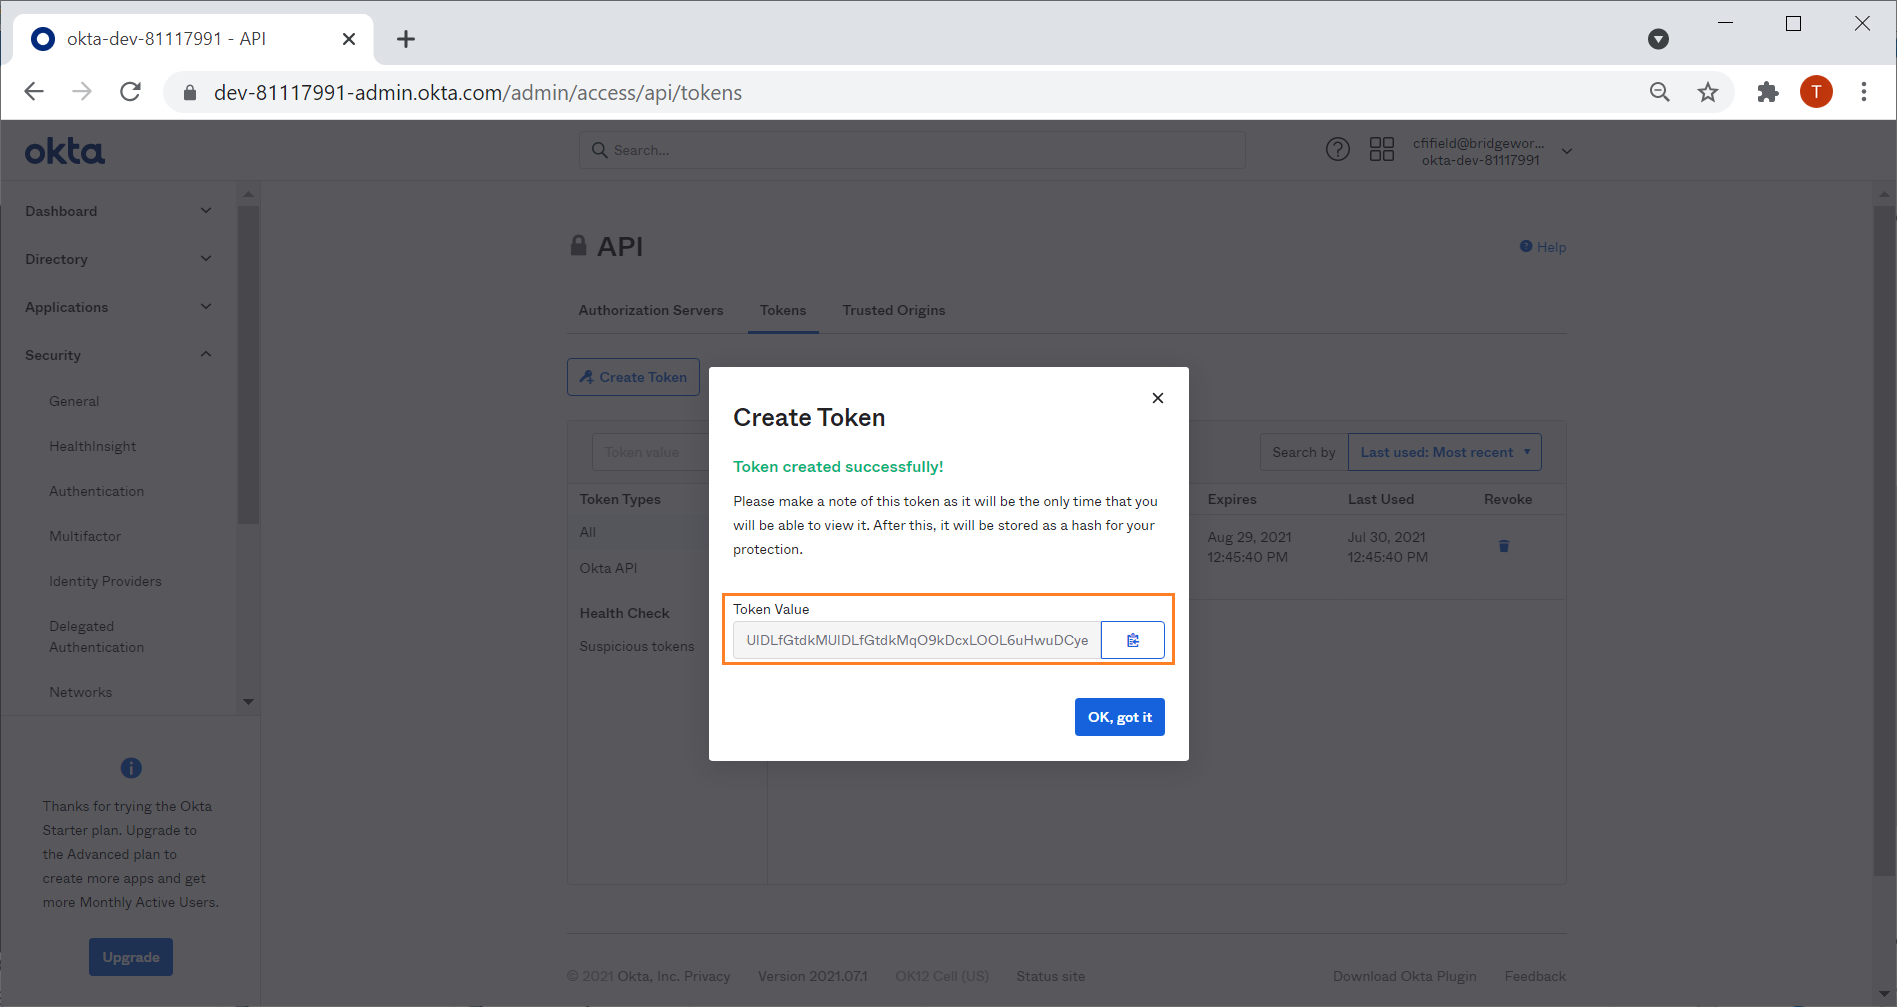Expand the Directory sidebar section

click(x=118, y=259)
